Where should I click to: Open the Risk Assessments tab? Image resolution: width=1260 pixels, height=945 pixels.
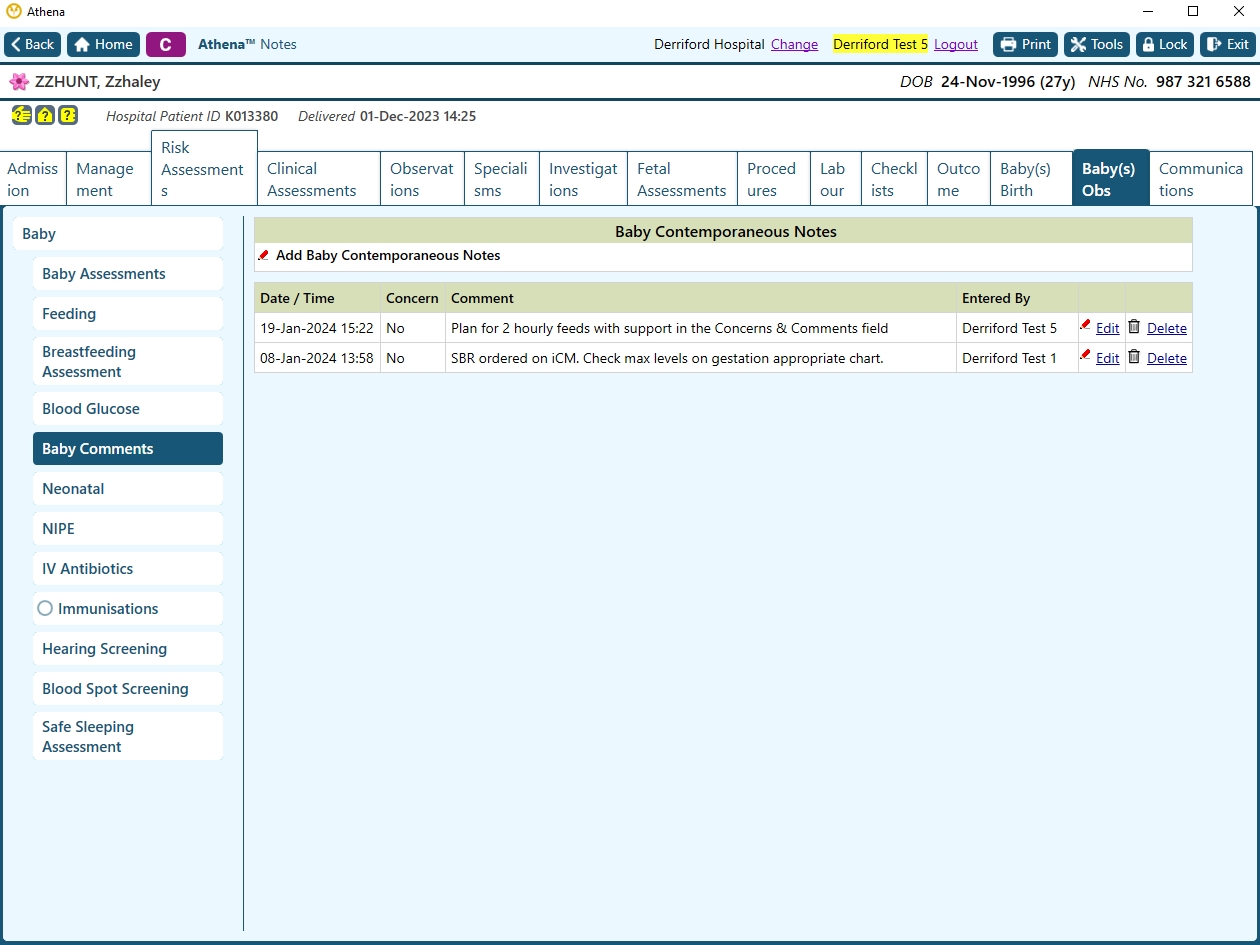point(204,168)
